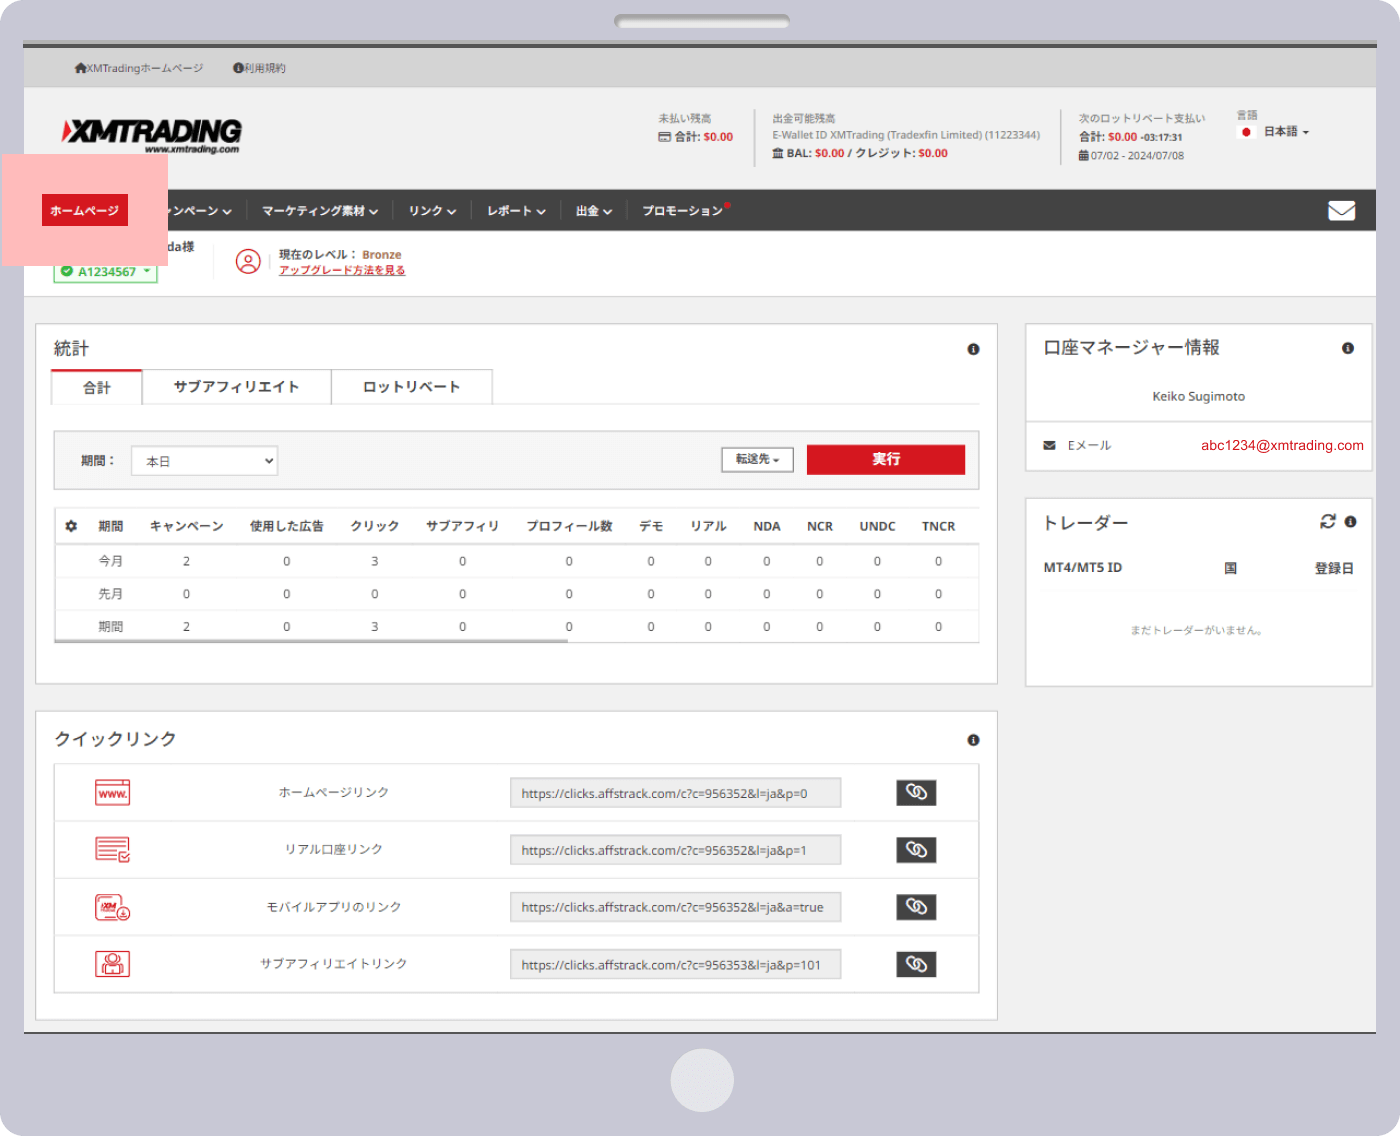The image size is (1400, 1136).
Task: Click the ホームページリンク URL field
Action: (x=675, y=793)
